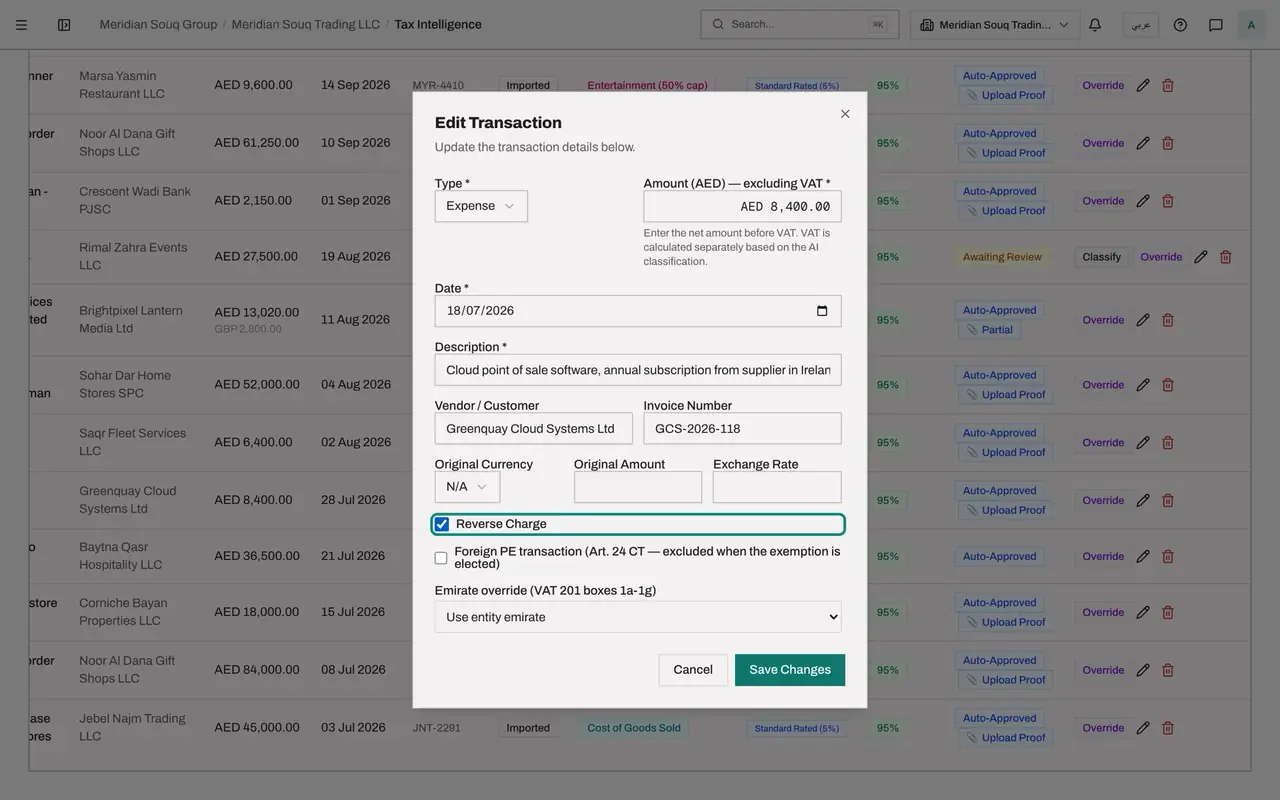Switch language to Arabic

(1141, 25)
